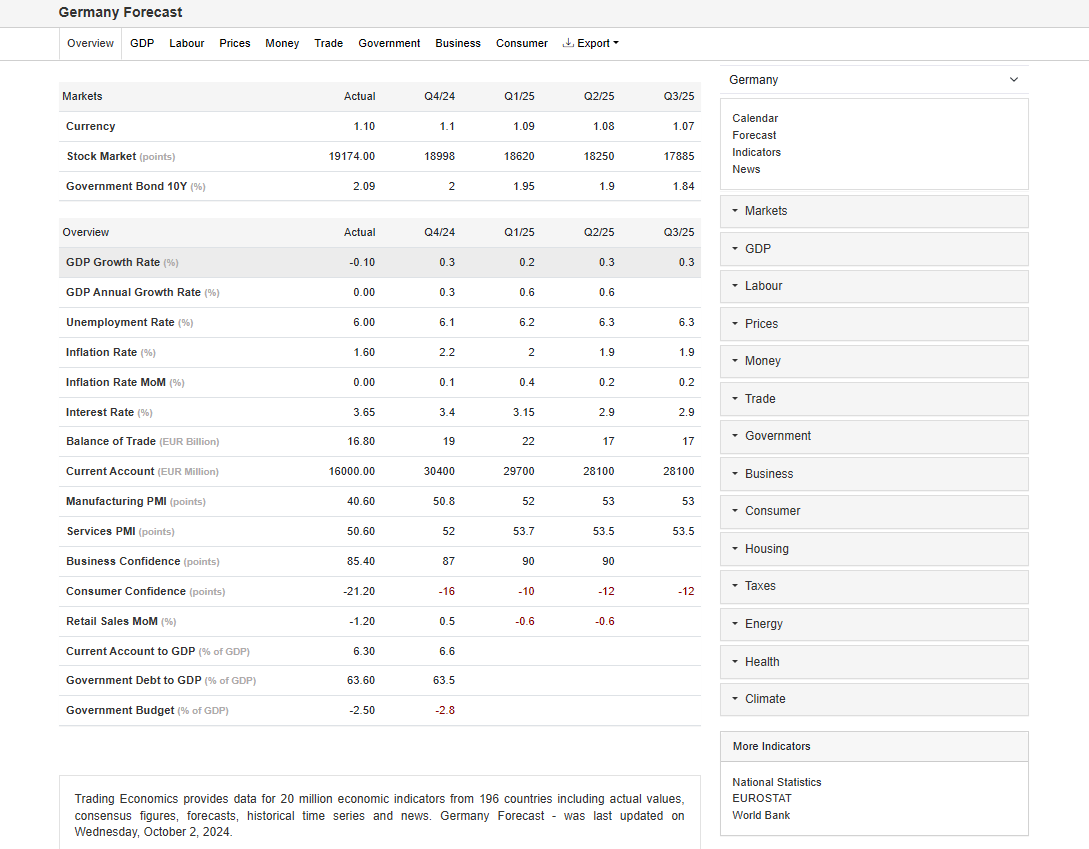Switch to the Prices tab

tap(235, 43)
